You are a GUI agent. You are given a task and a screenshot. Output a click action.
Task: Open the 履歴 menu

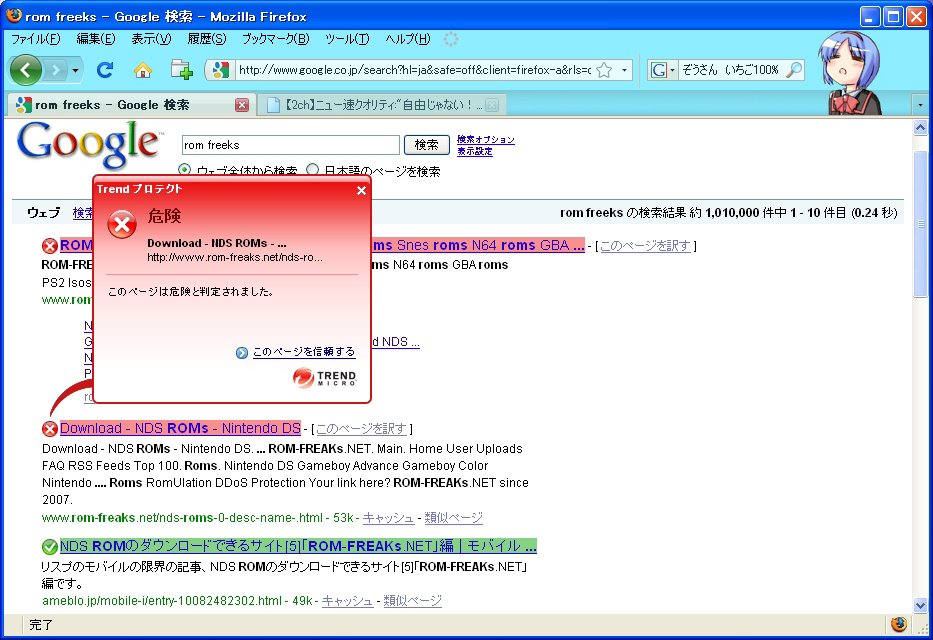point(206,39)
